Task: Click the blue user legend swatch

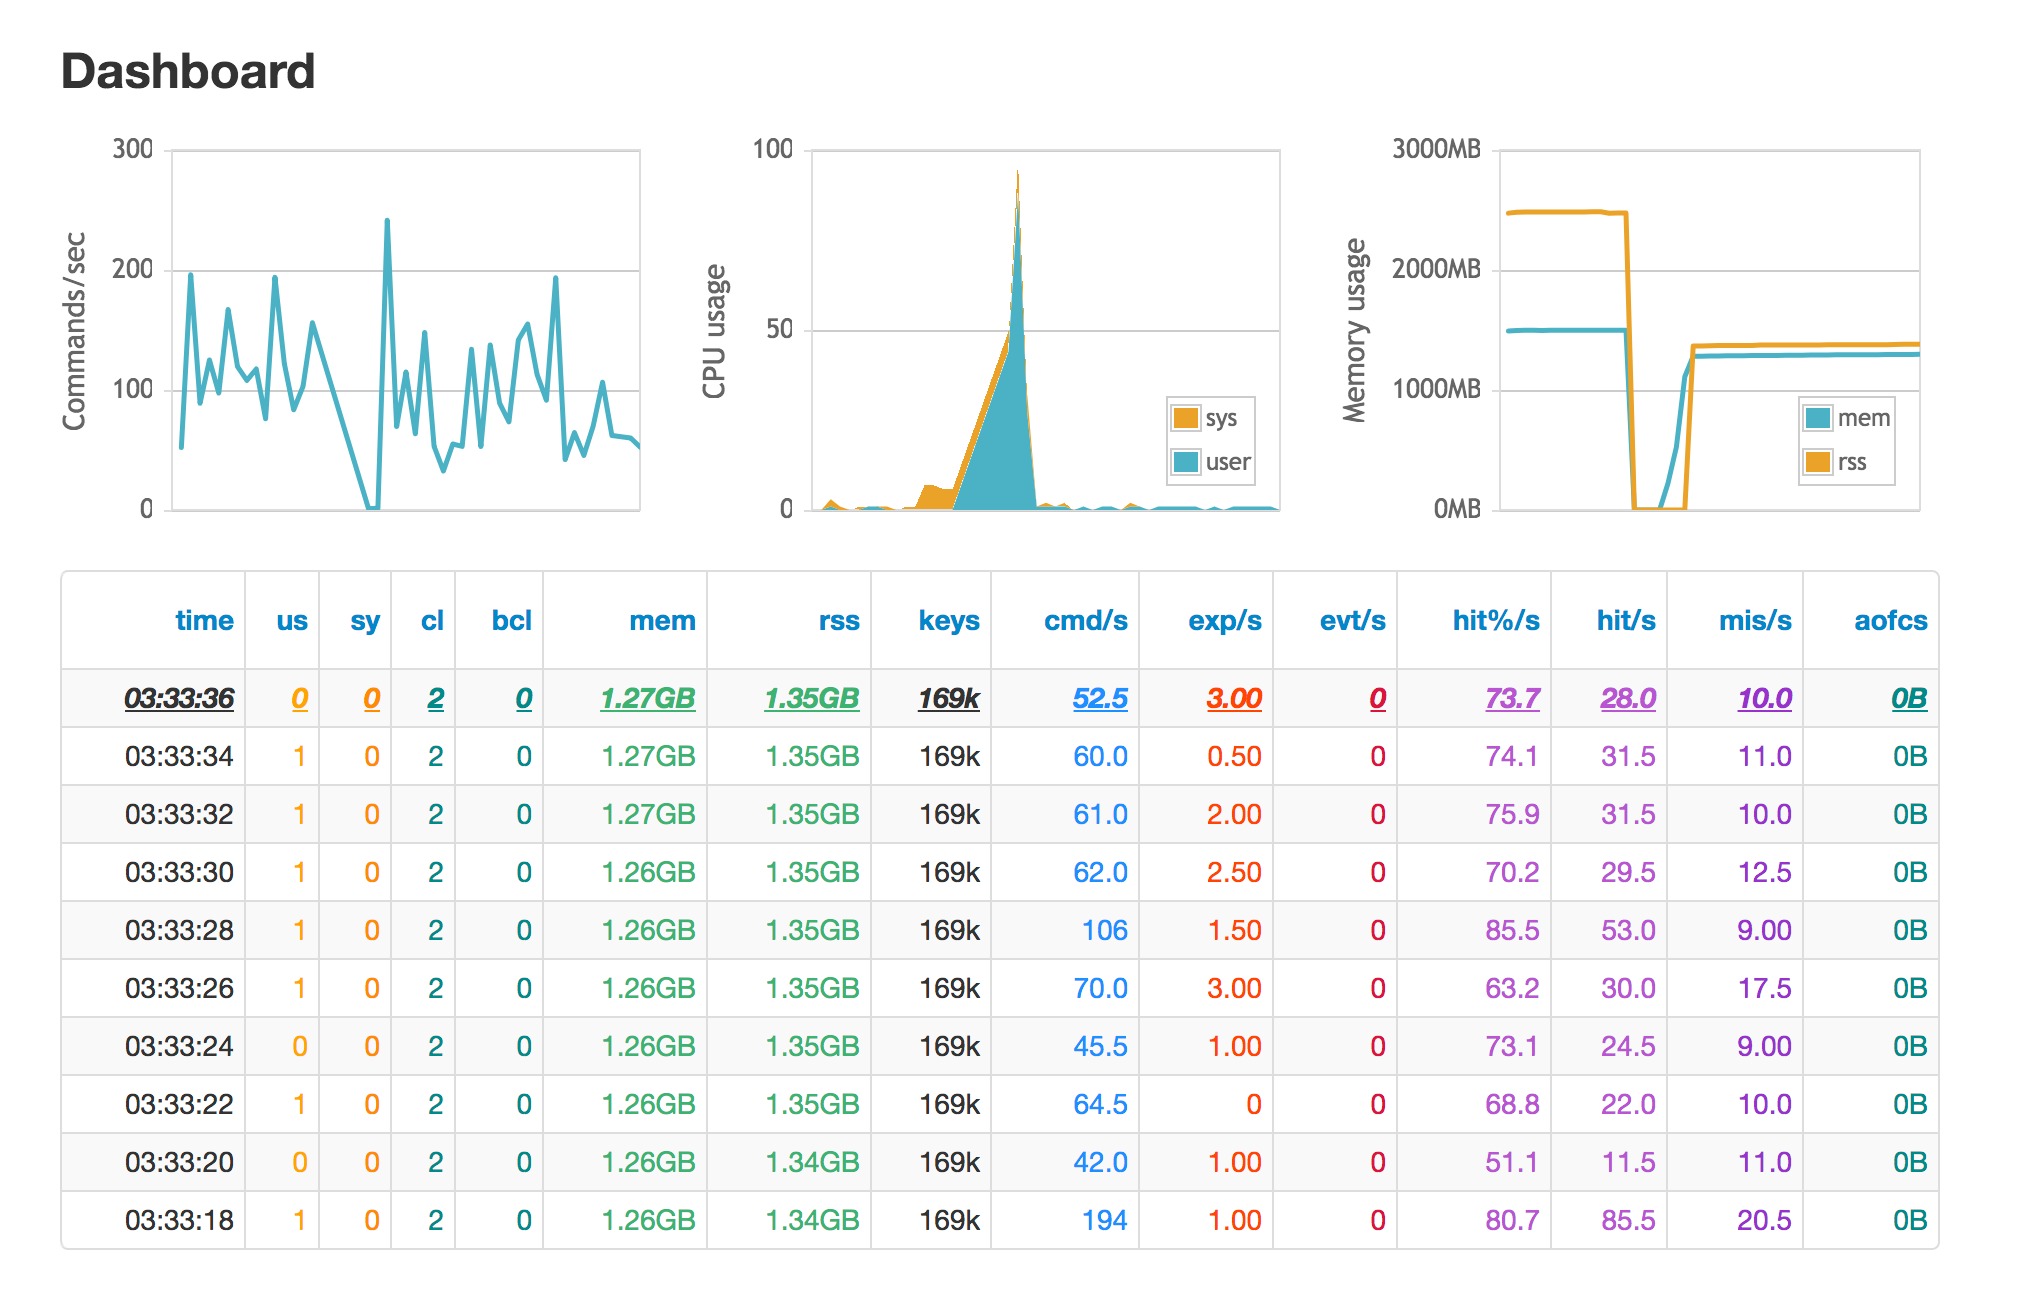Action: click(x=1186, y=462)
